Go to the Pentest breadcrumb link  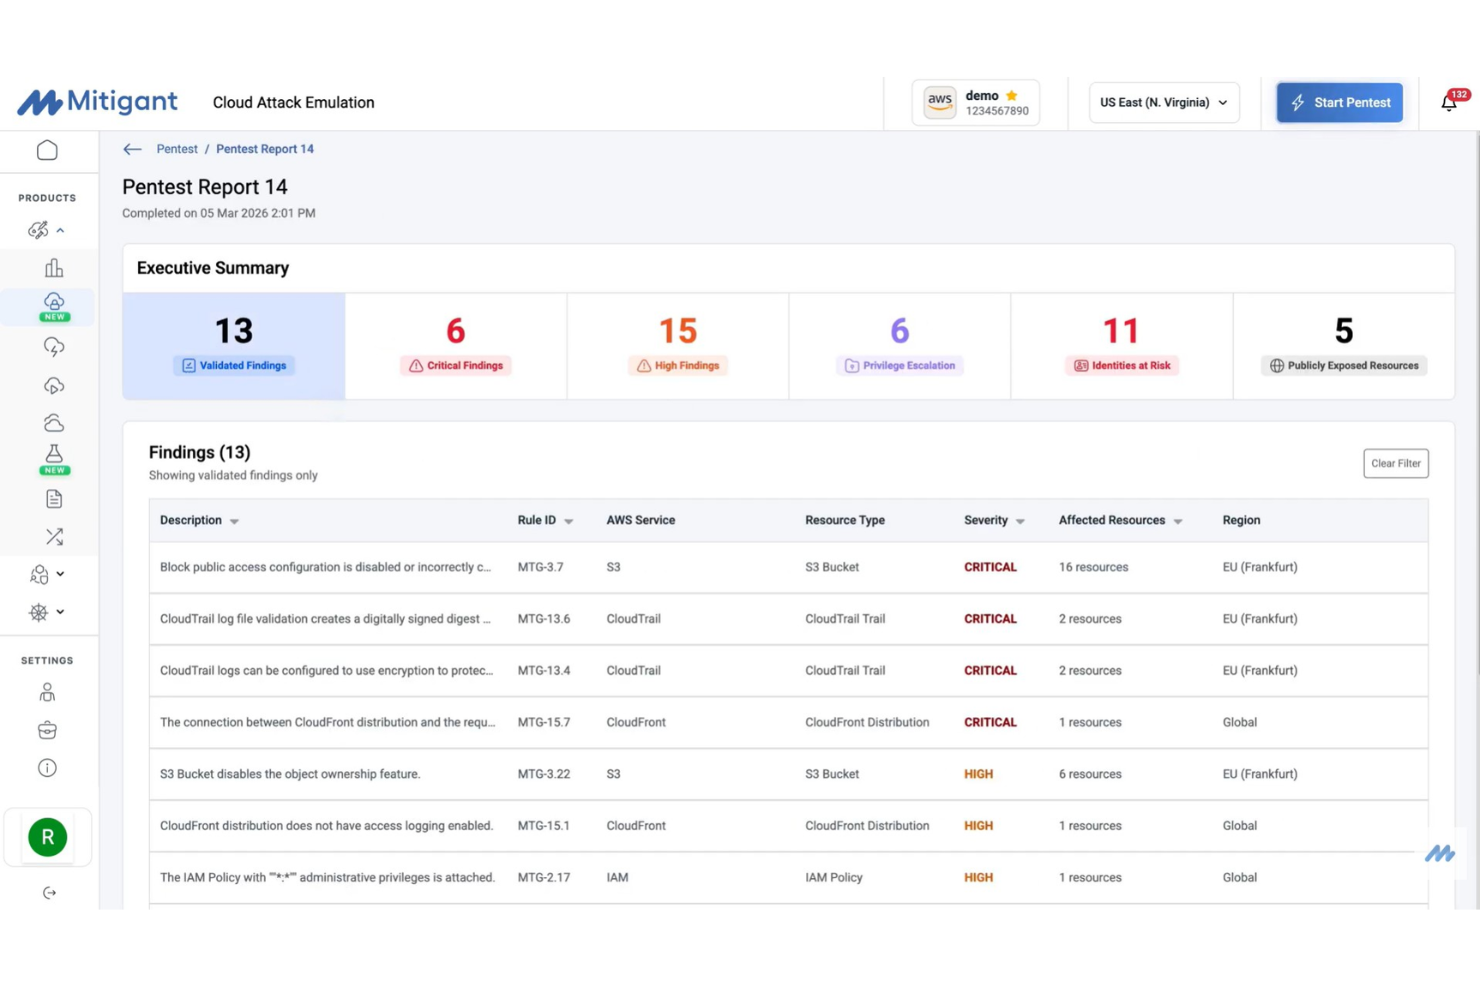coord(177,149)
